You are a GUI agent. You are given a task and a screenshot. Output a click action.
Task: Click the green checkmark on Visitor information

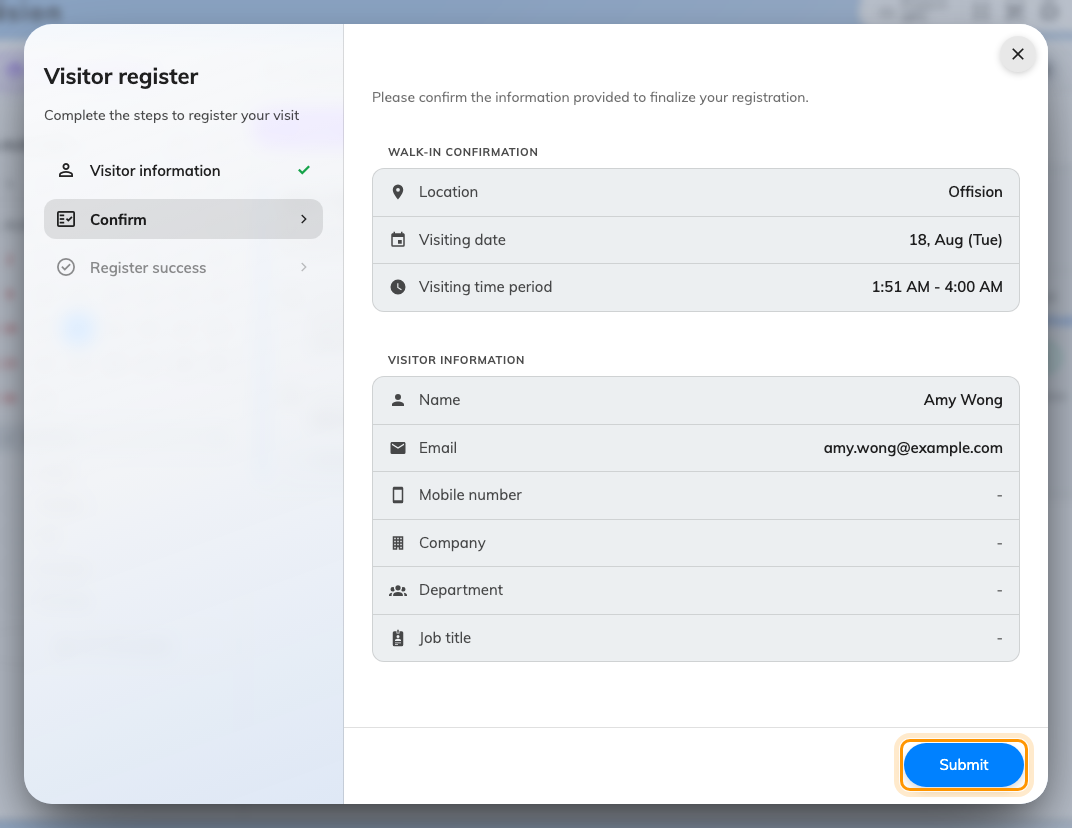point(304,170)
